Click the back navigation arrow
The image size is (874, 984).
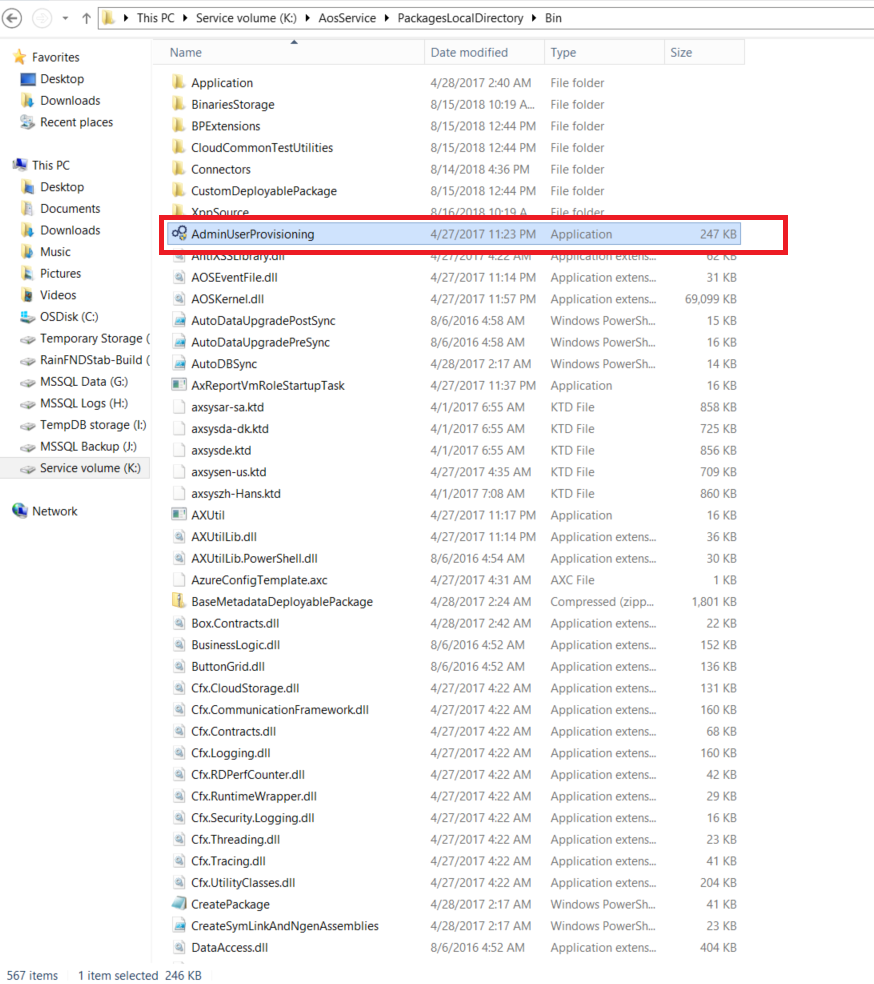click(14, 17)
